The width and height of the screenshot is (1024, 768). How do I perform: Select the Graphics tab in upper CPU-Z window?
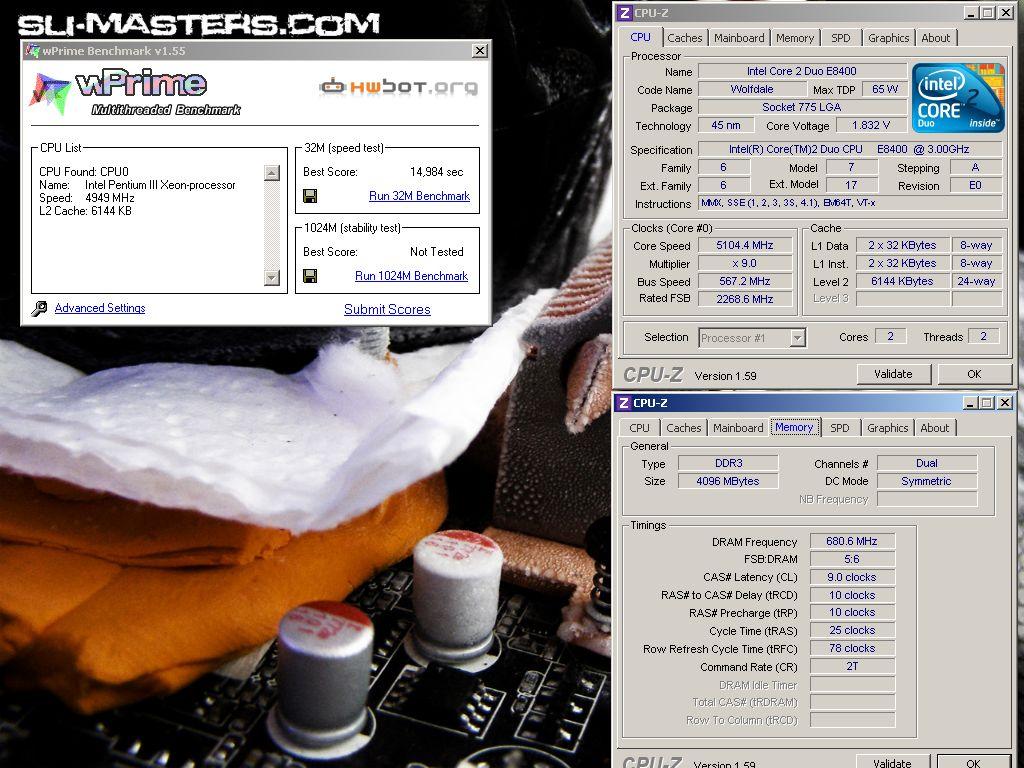(888, 38)
